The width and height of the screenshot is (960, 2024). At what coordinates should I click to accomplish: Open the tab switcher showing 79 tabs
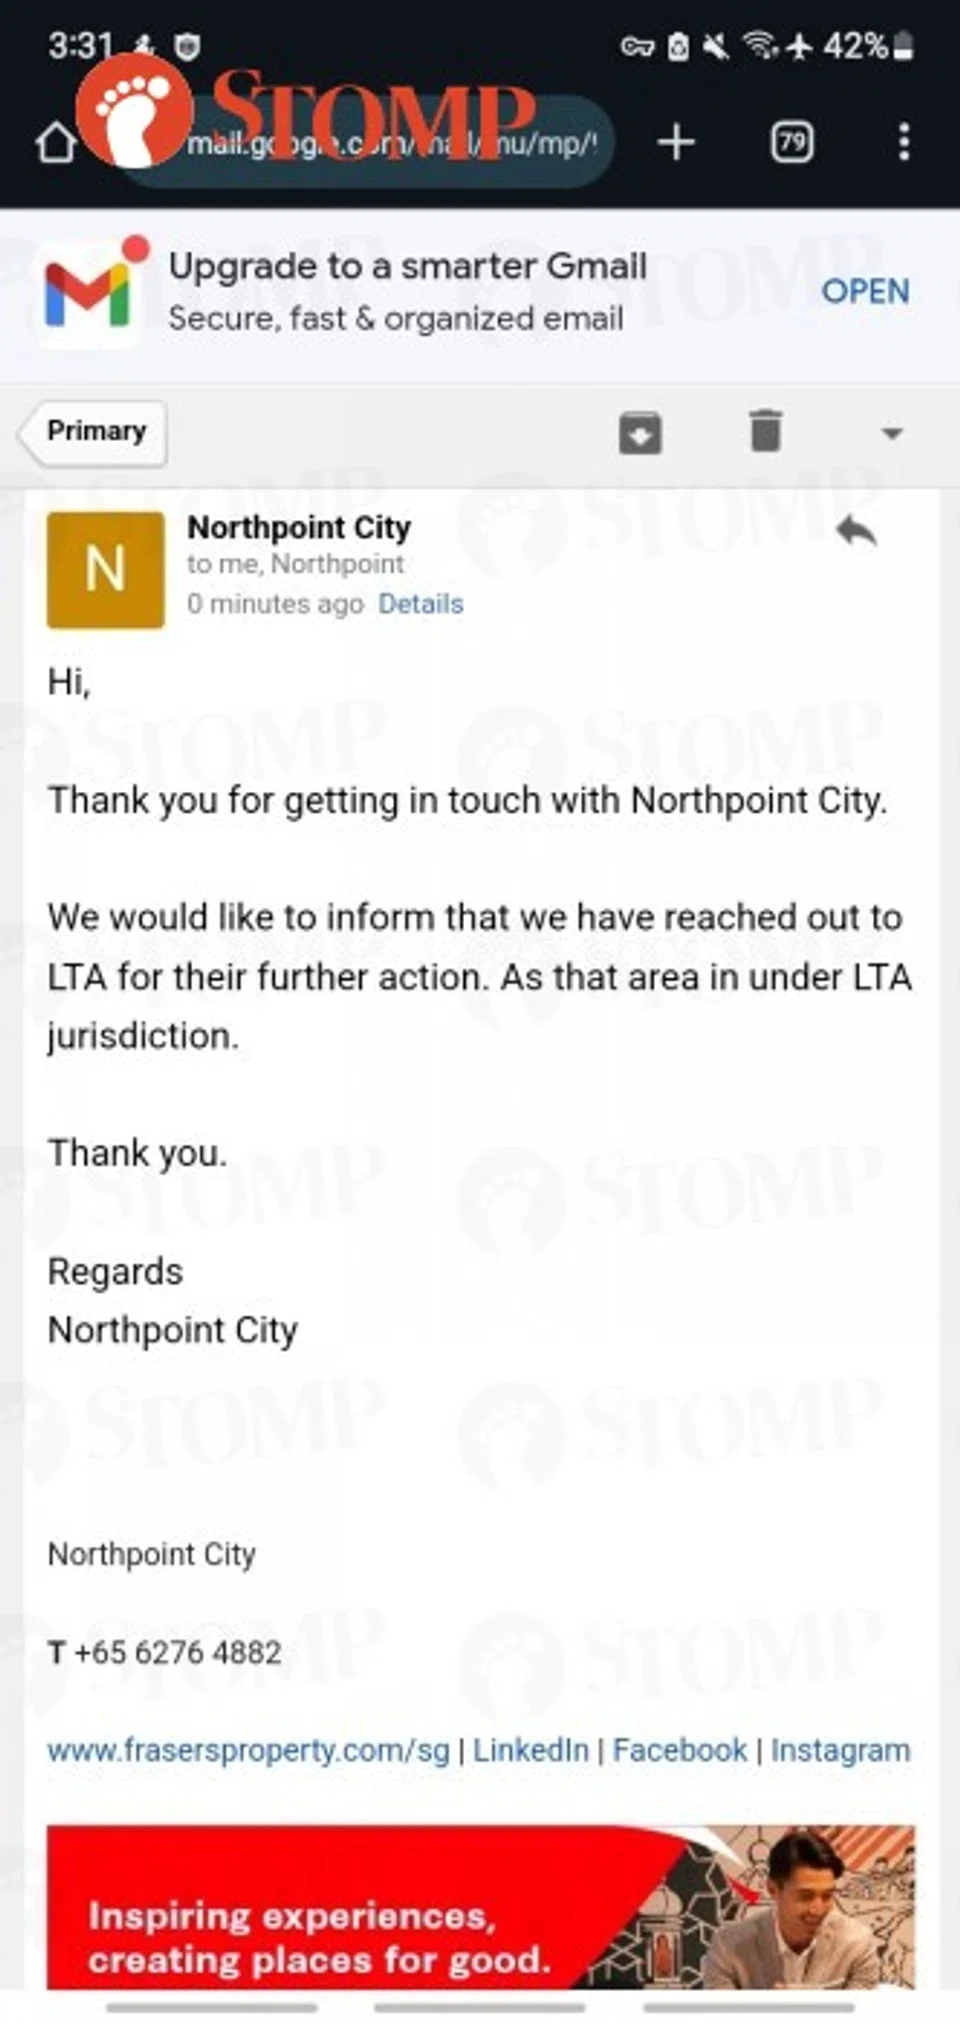pyautogui.click(x=791, y=142)
